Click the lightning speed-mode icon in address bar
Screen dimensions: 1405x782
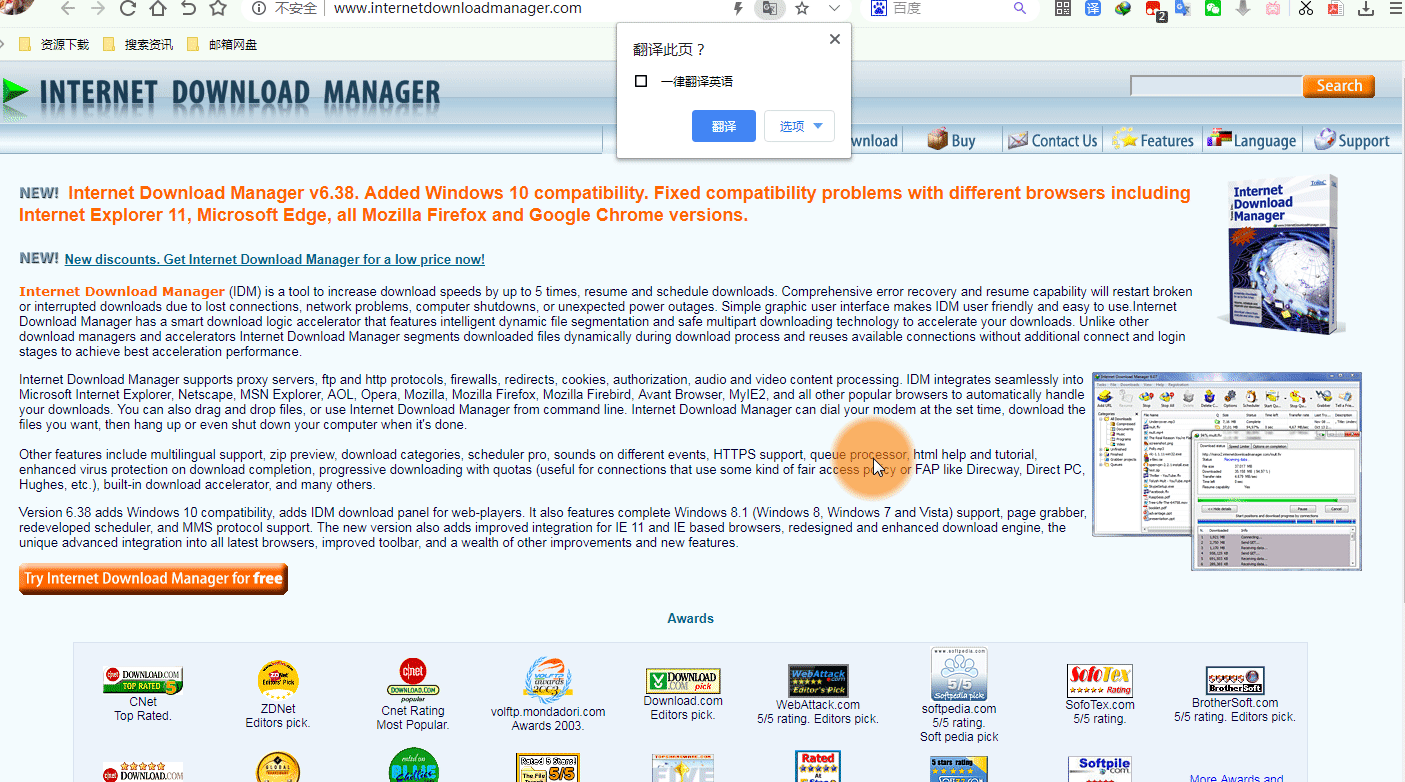(x=739, y=8)
